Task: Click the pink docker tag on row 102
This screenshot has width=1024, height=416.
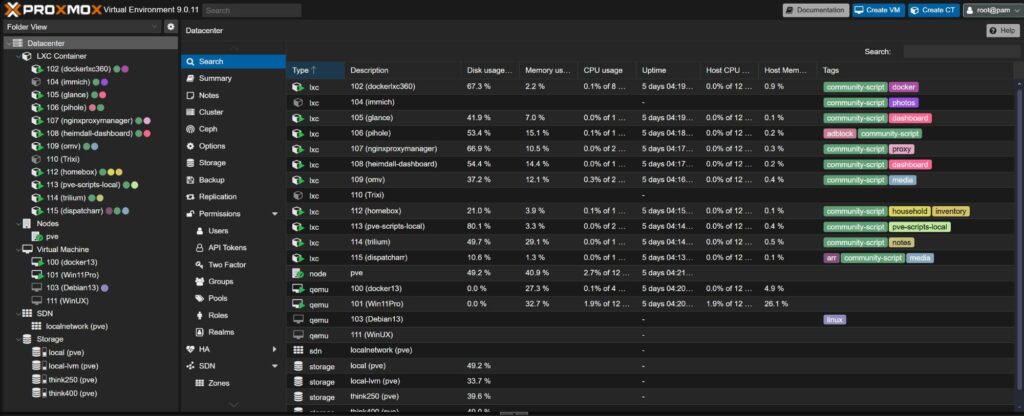Action: pyautogui.click(x=903, y=87)
